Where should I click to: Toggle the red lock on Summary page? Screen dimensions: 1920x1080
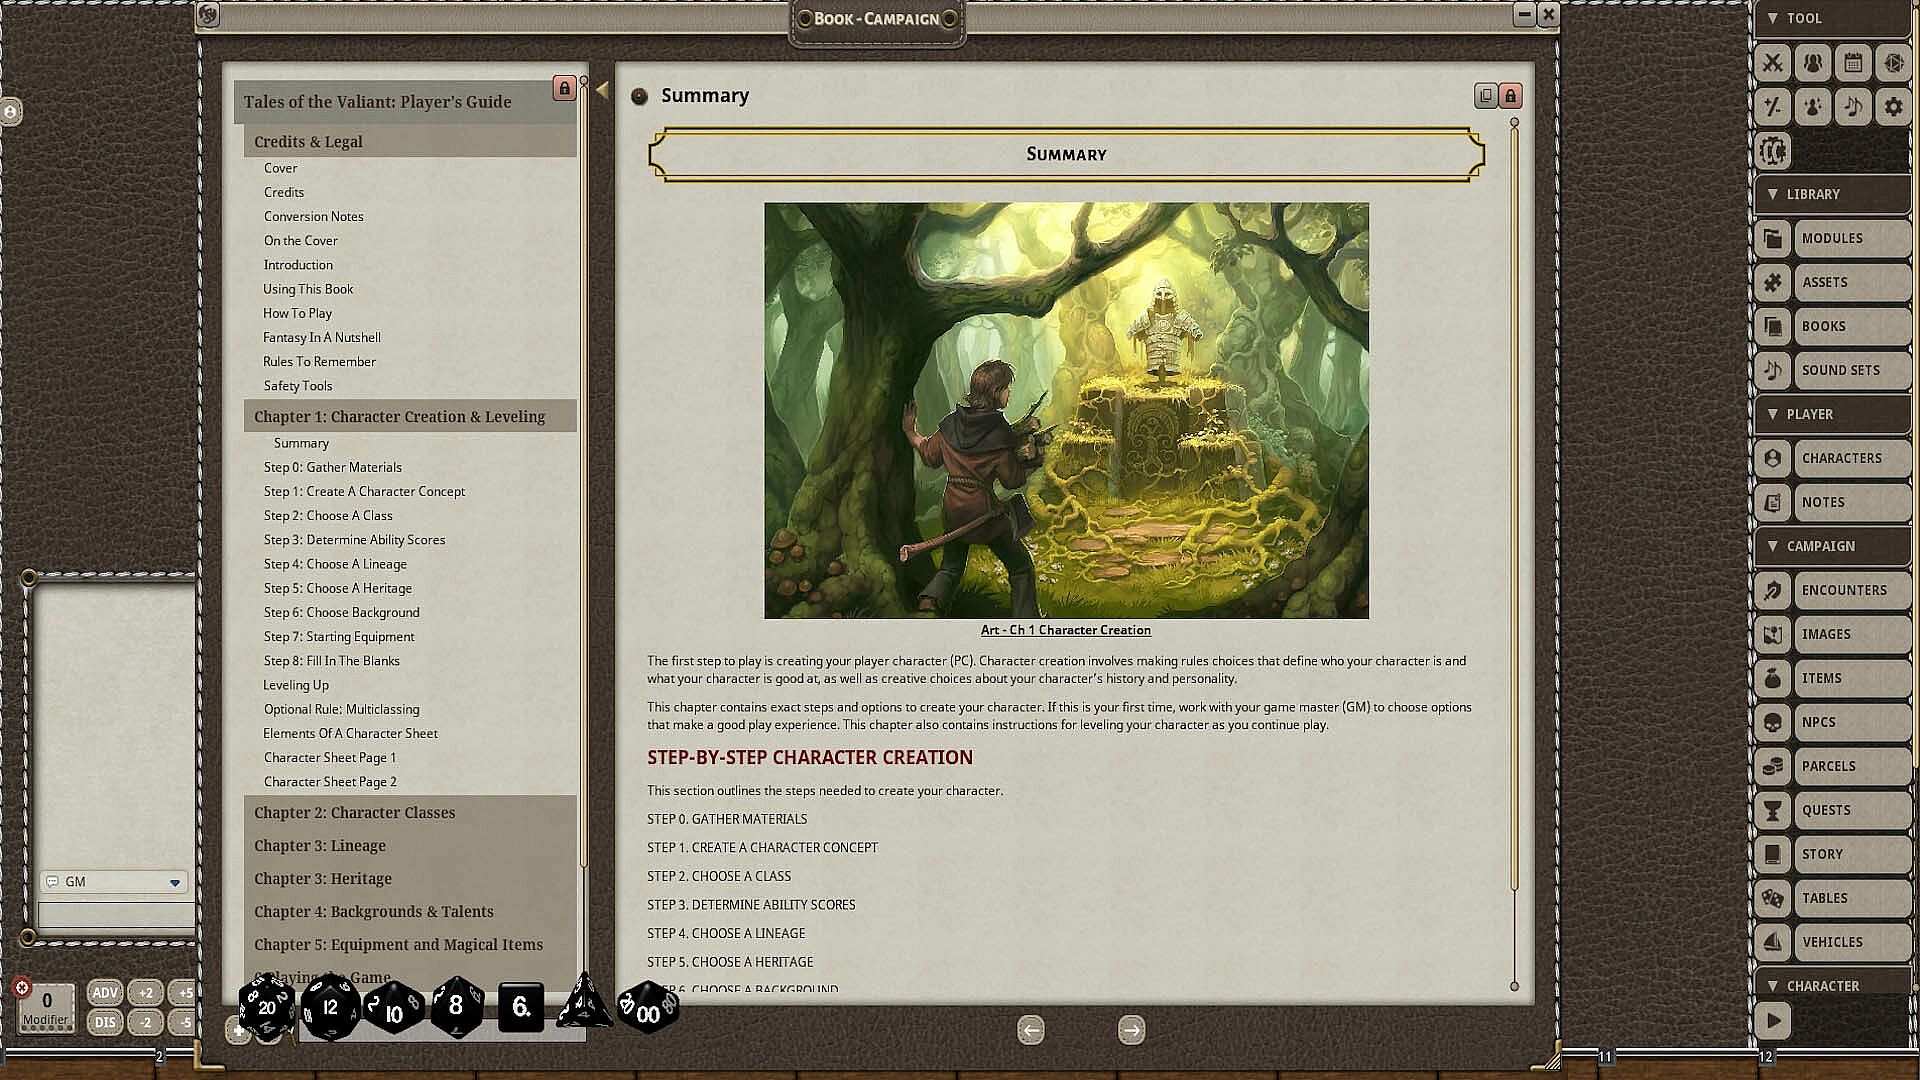[x=1510, y=96]
